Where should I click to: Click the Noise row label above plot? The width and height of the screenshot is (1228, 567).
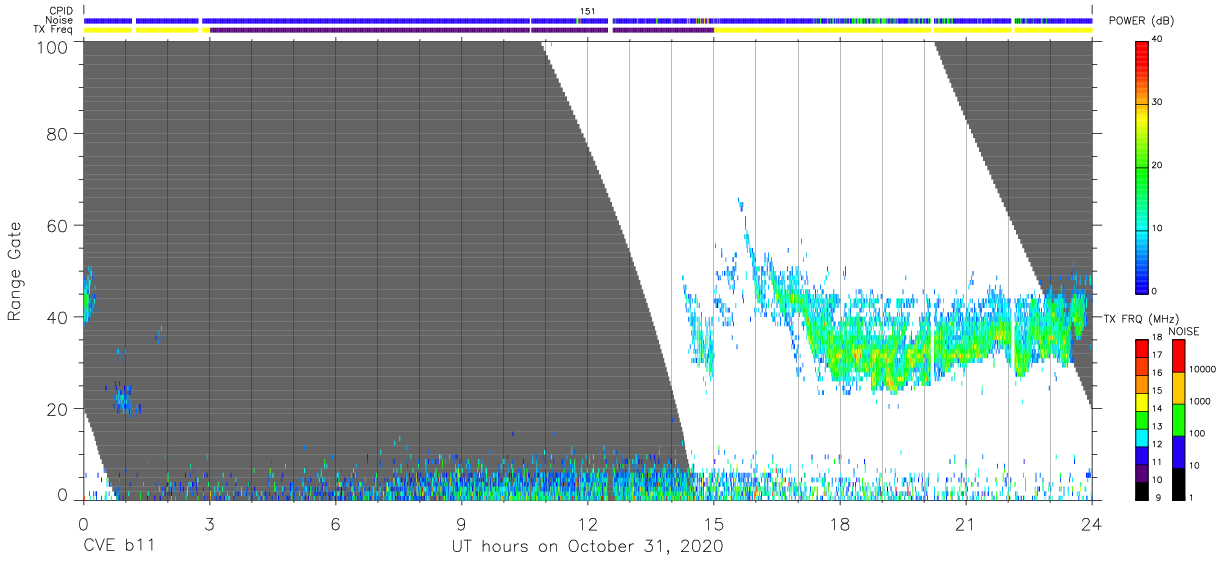click(61, 20)
